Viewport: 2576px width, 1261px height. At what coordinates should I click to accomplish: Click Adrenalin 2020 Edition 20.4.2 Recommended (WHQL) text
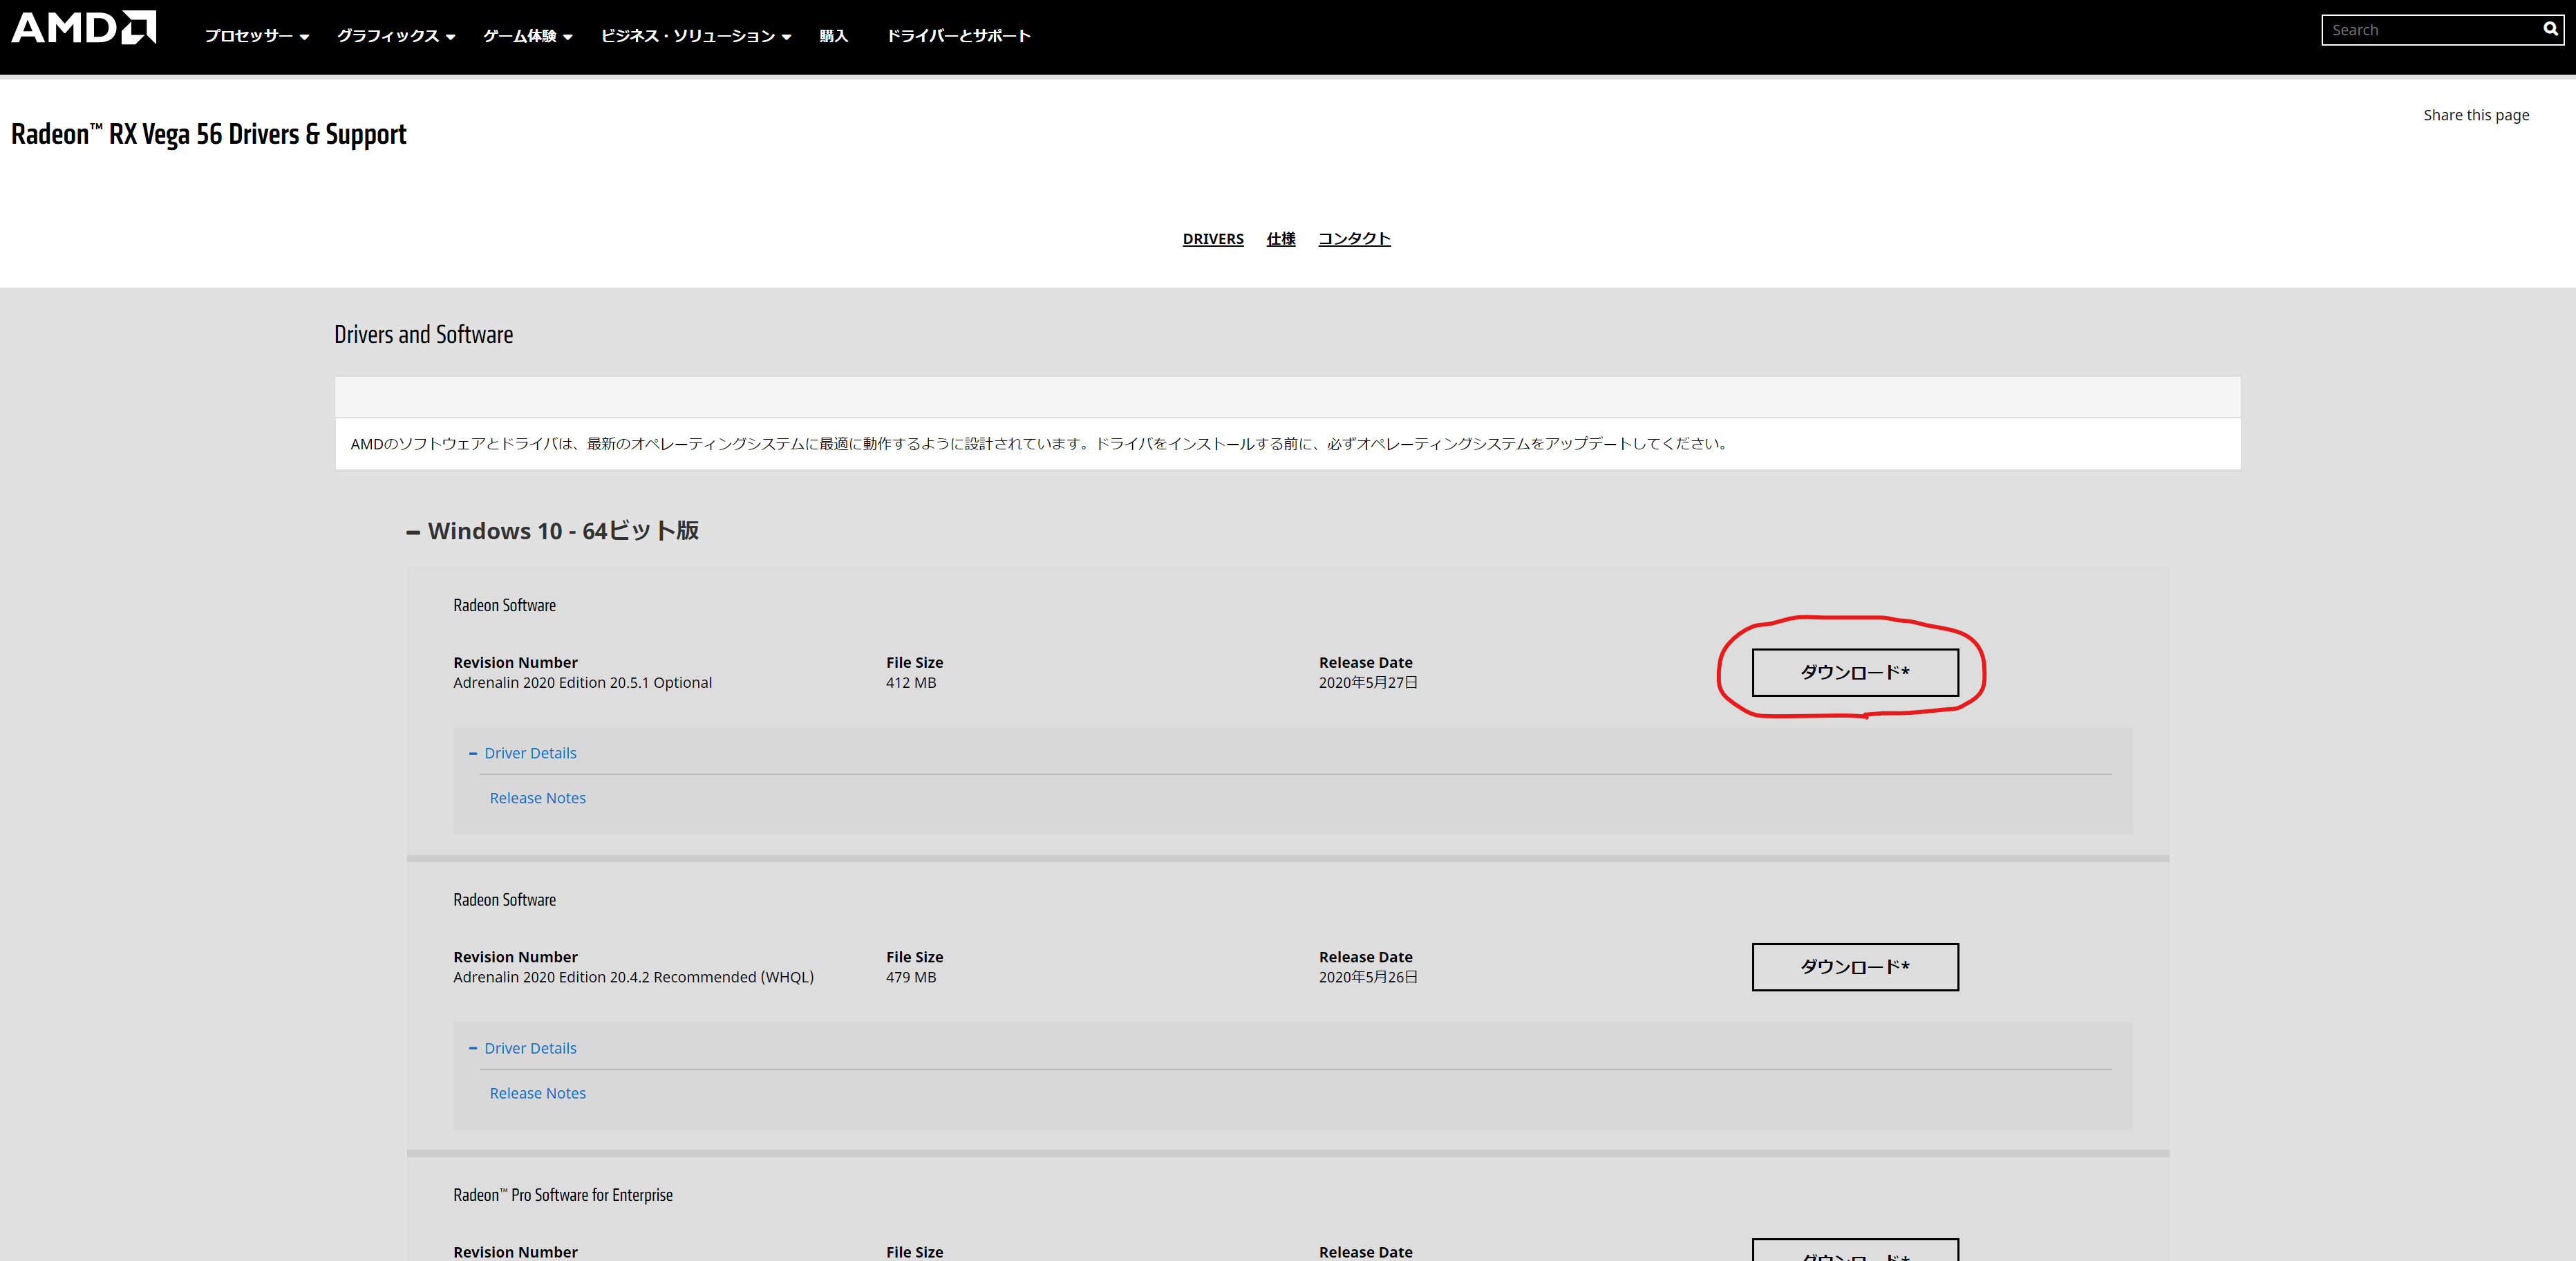point(634,977)
